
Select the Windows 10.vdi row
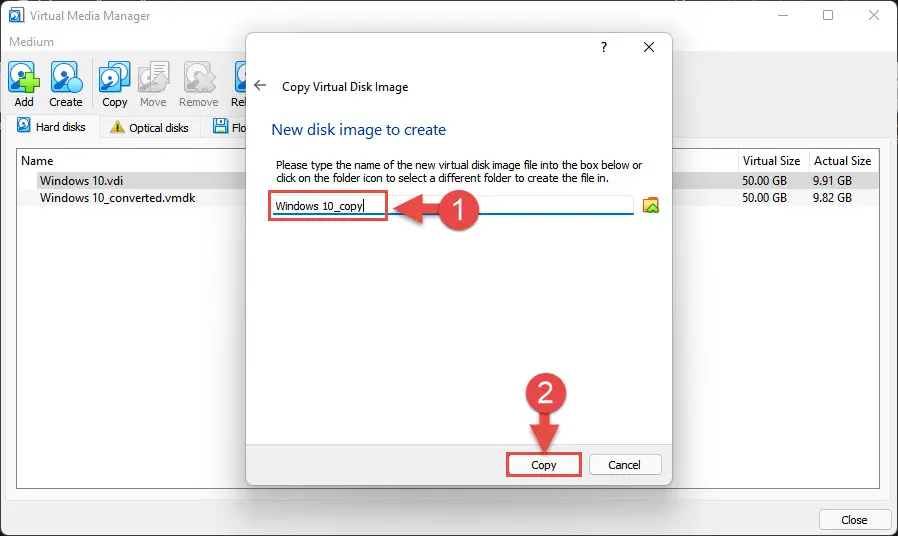pos(133,181)
